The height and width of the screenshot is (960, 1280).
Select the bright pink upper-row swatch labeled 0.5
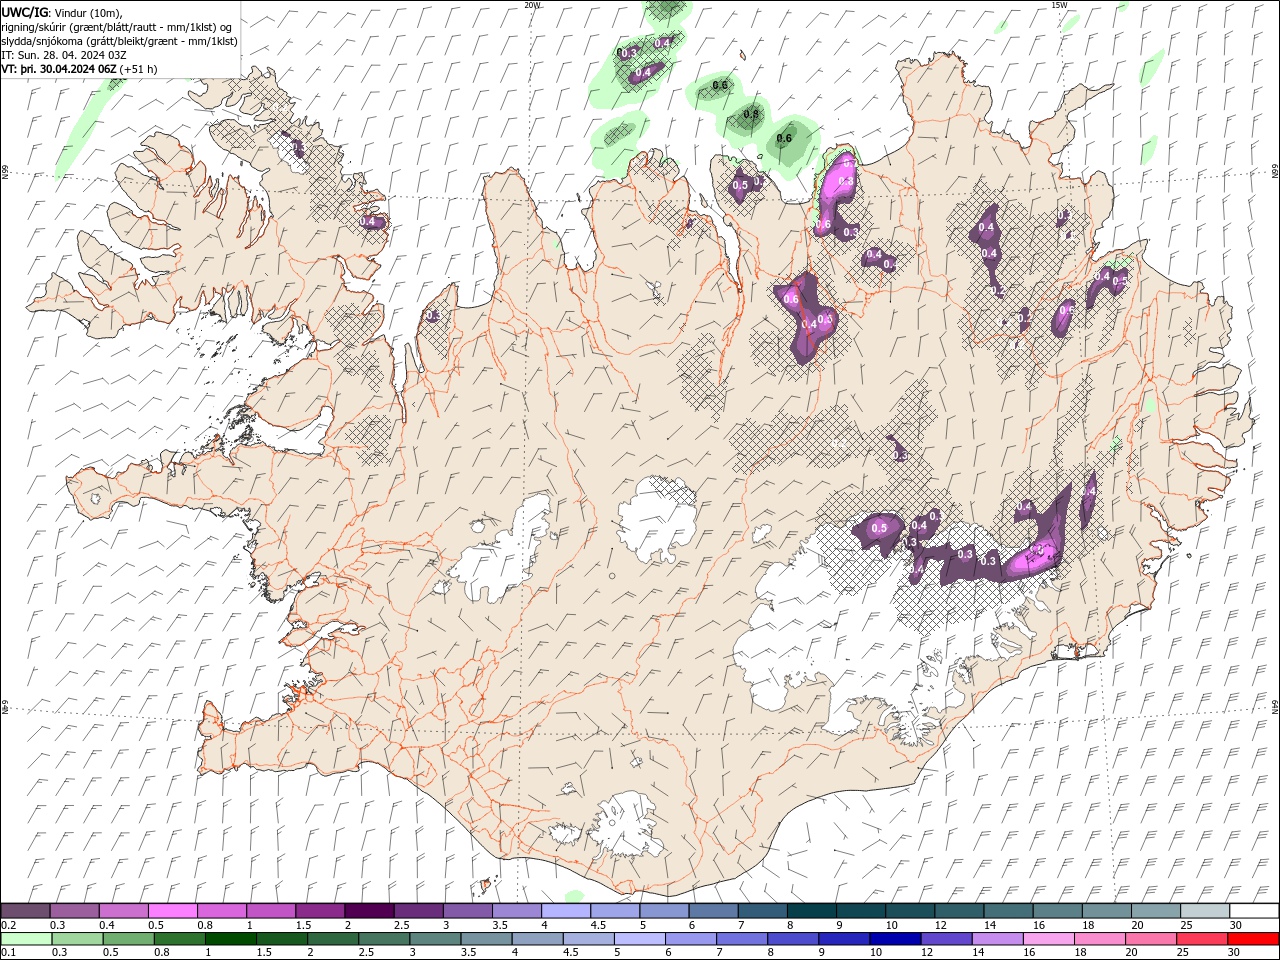(173, 911)
